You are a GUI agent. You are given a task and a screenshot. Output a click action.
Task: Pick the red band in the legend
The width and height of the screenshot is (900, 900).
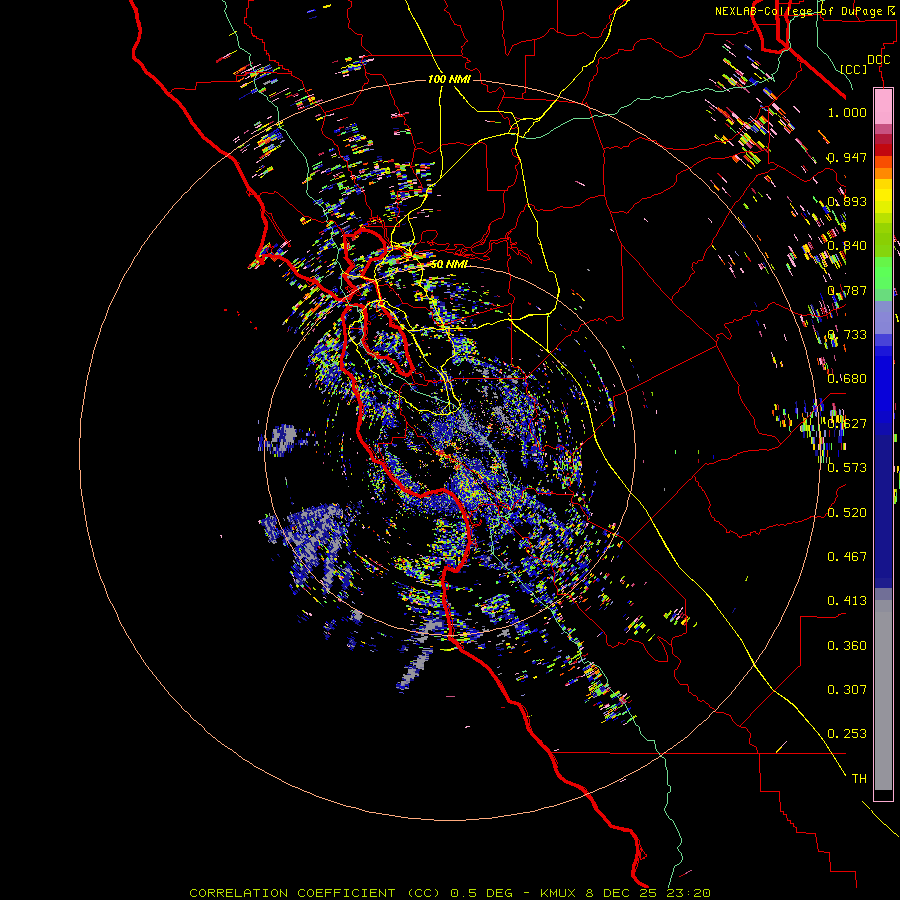click(883, 150)
